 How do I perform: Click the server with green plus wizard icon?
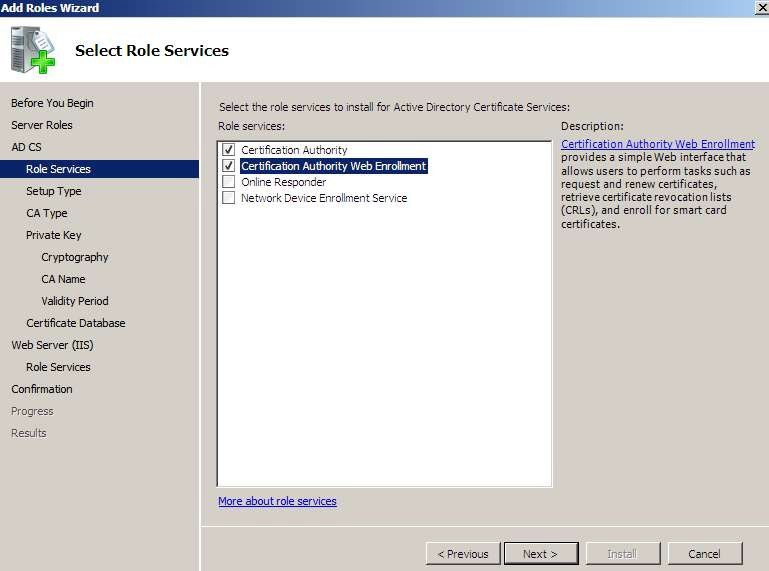[33, 50]
